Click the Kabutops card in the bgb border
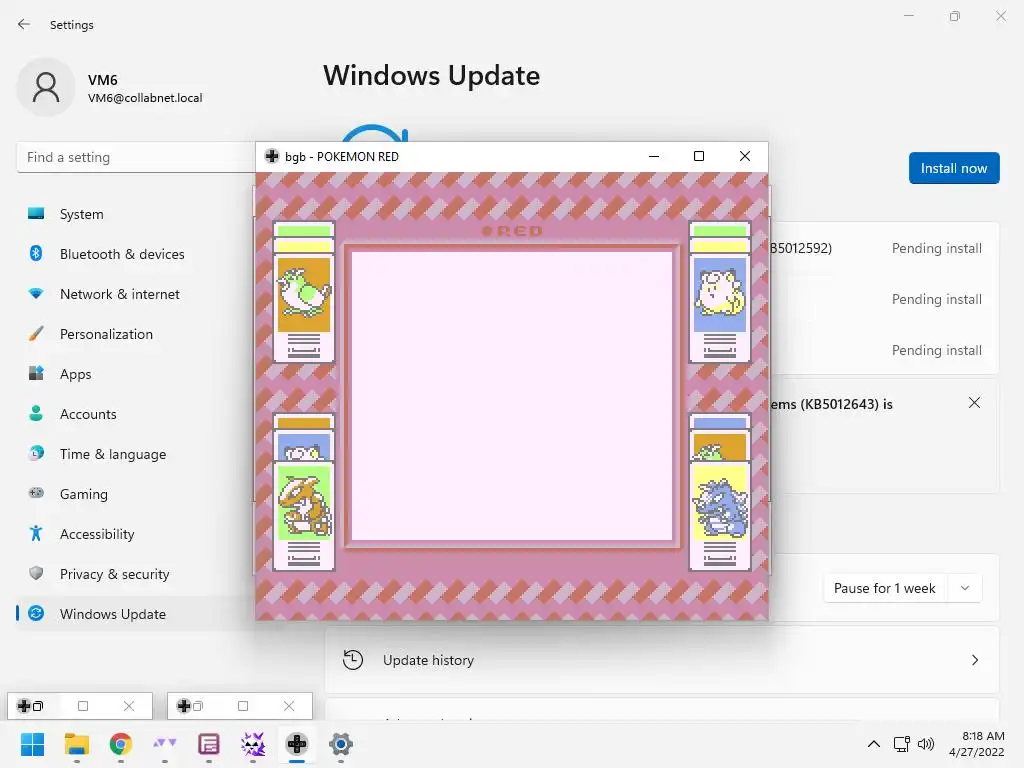This screenshot has width=1024, height=768. tap(304, 516)
